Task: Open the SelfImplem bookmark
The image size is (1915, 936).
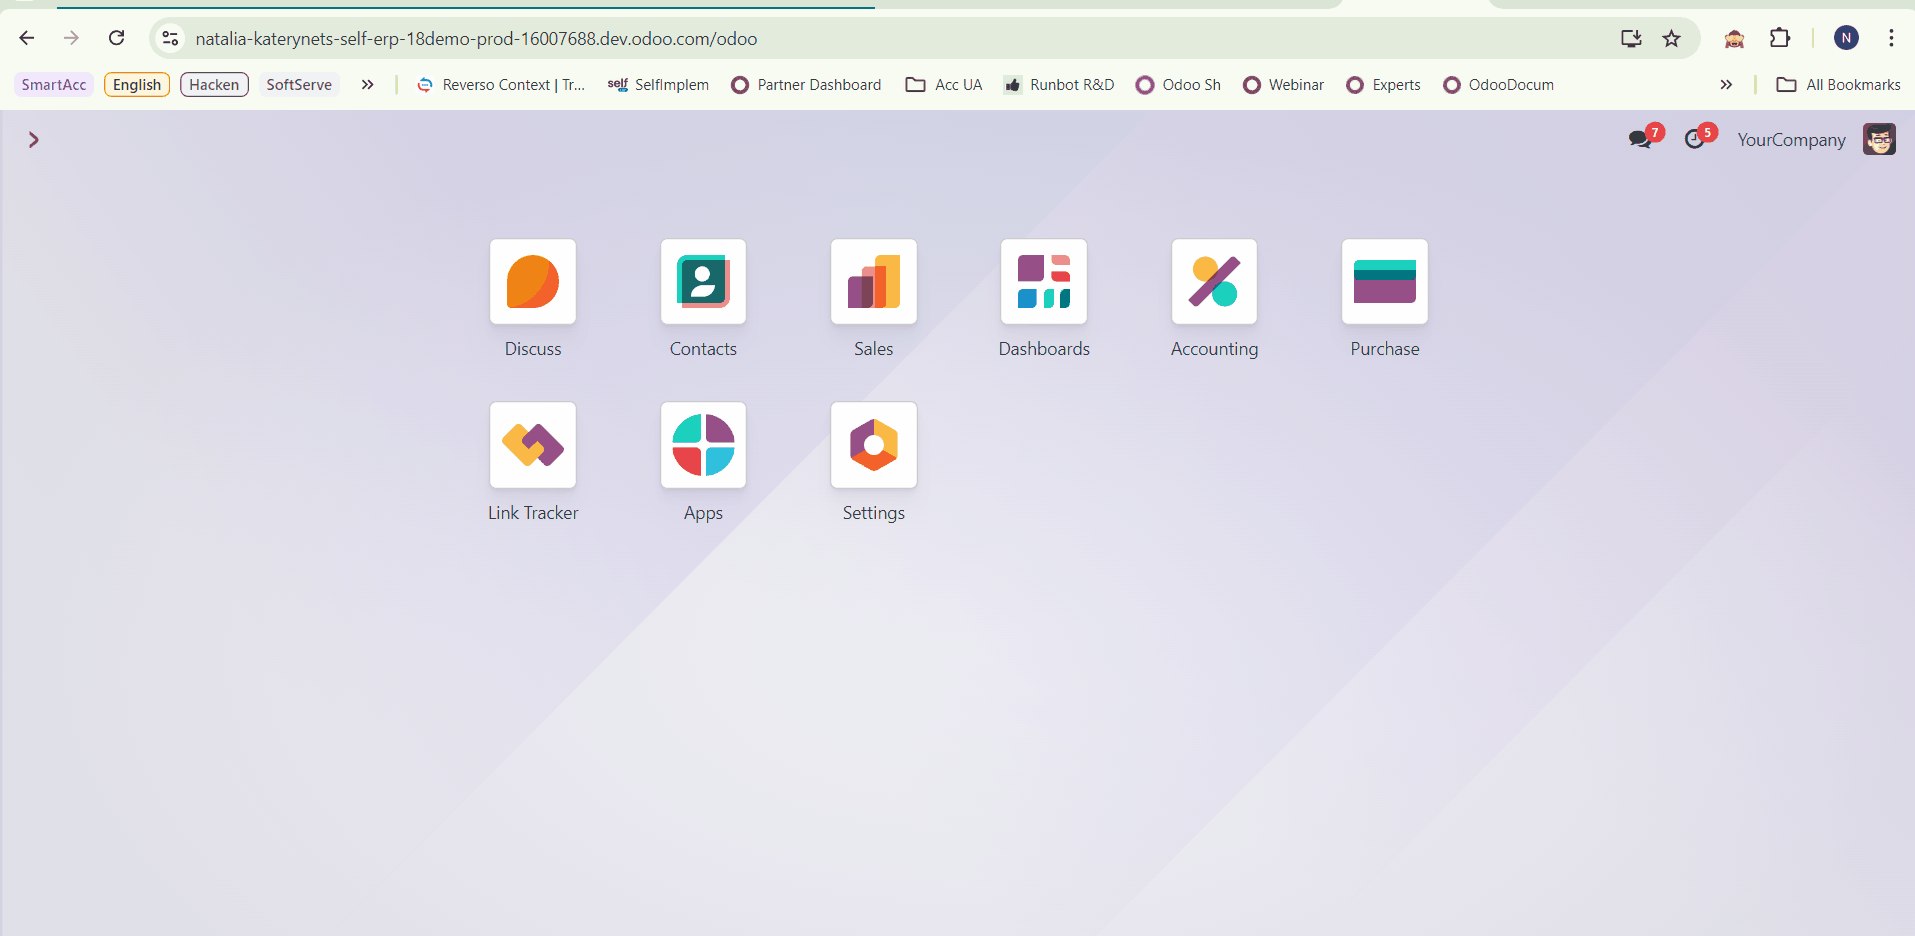Action: 658,85
